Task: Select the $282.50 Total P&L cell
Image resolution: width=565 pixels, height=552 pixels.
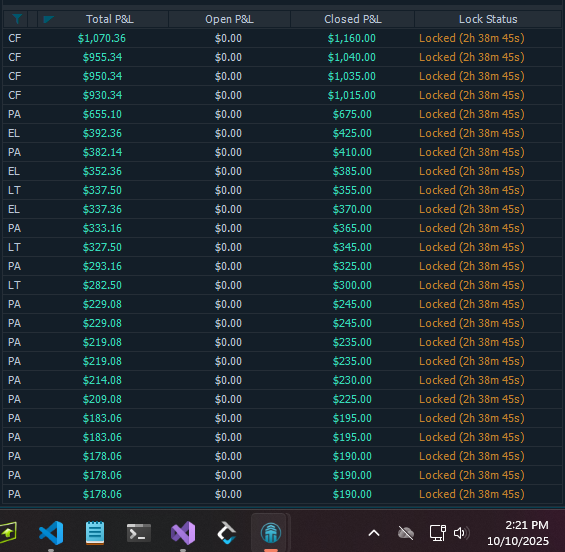Action: pyautogui.click(x=102, y=285)
